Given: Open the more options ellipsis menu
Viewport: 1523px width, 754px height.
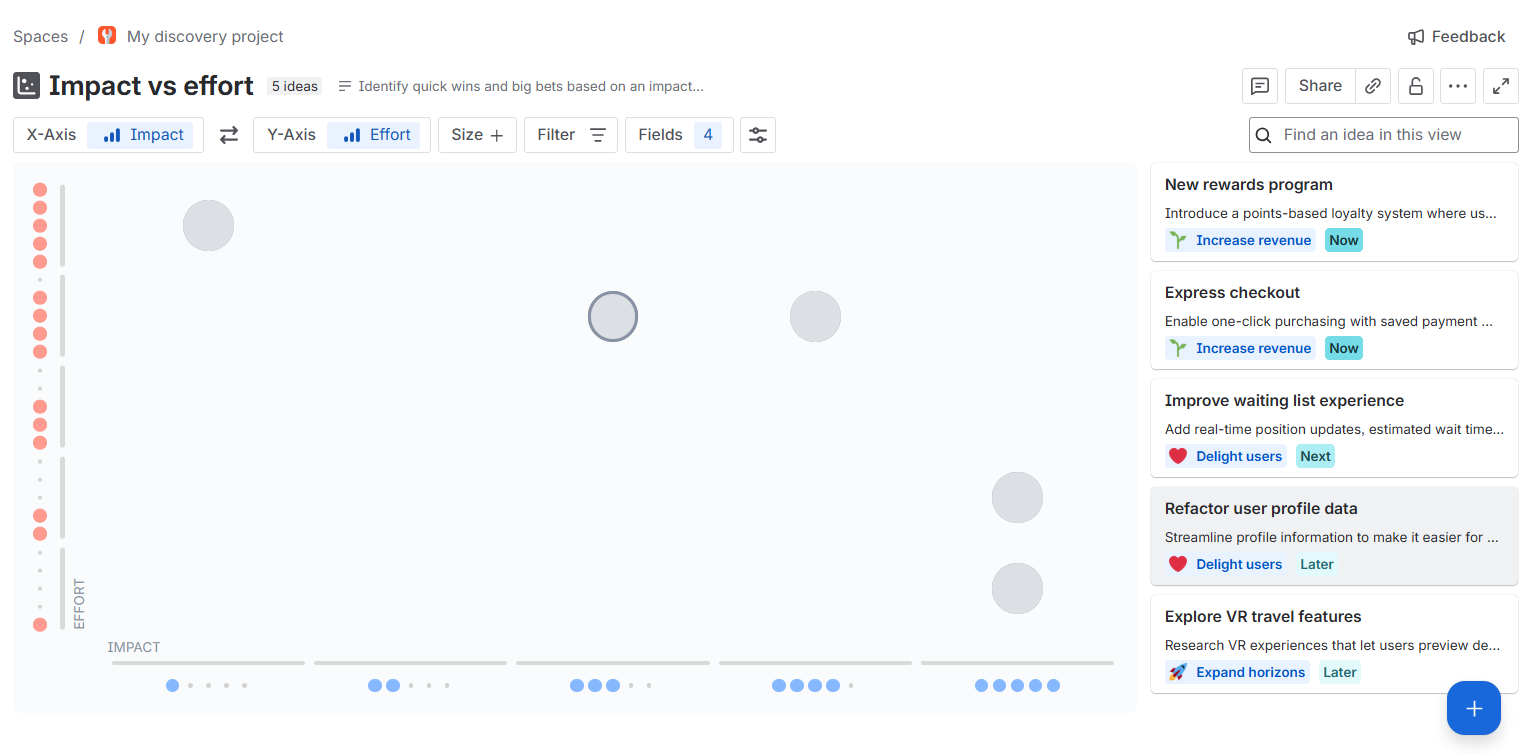Looking at the screenshot, I should [1457, 85].
